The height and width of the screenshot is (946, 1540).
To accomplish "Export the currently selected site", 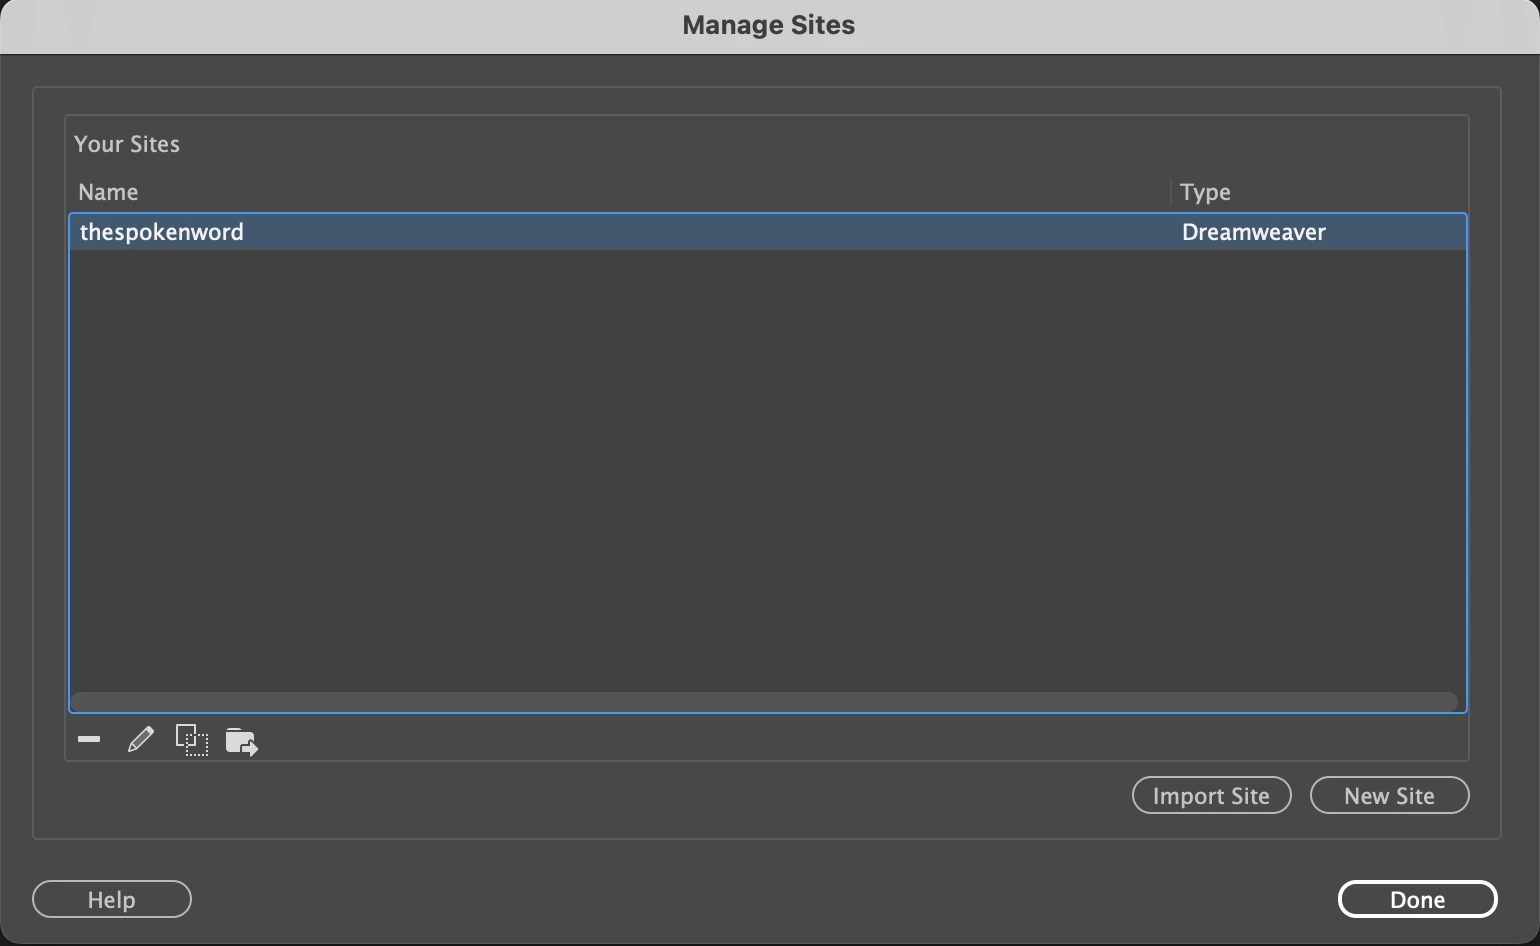I will point(241,741).
